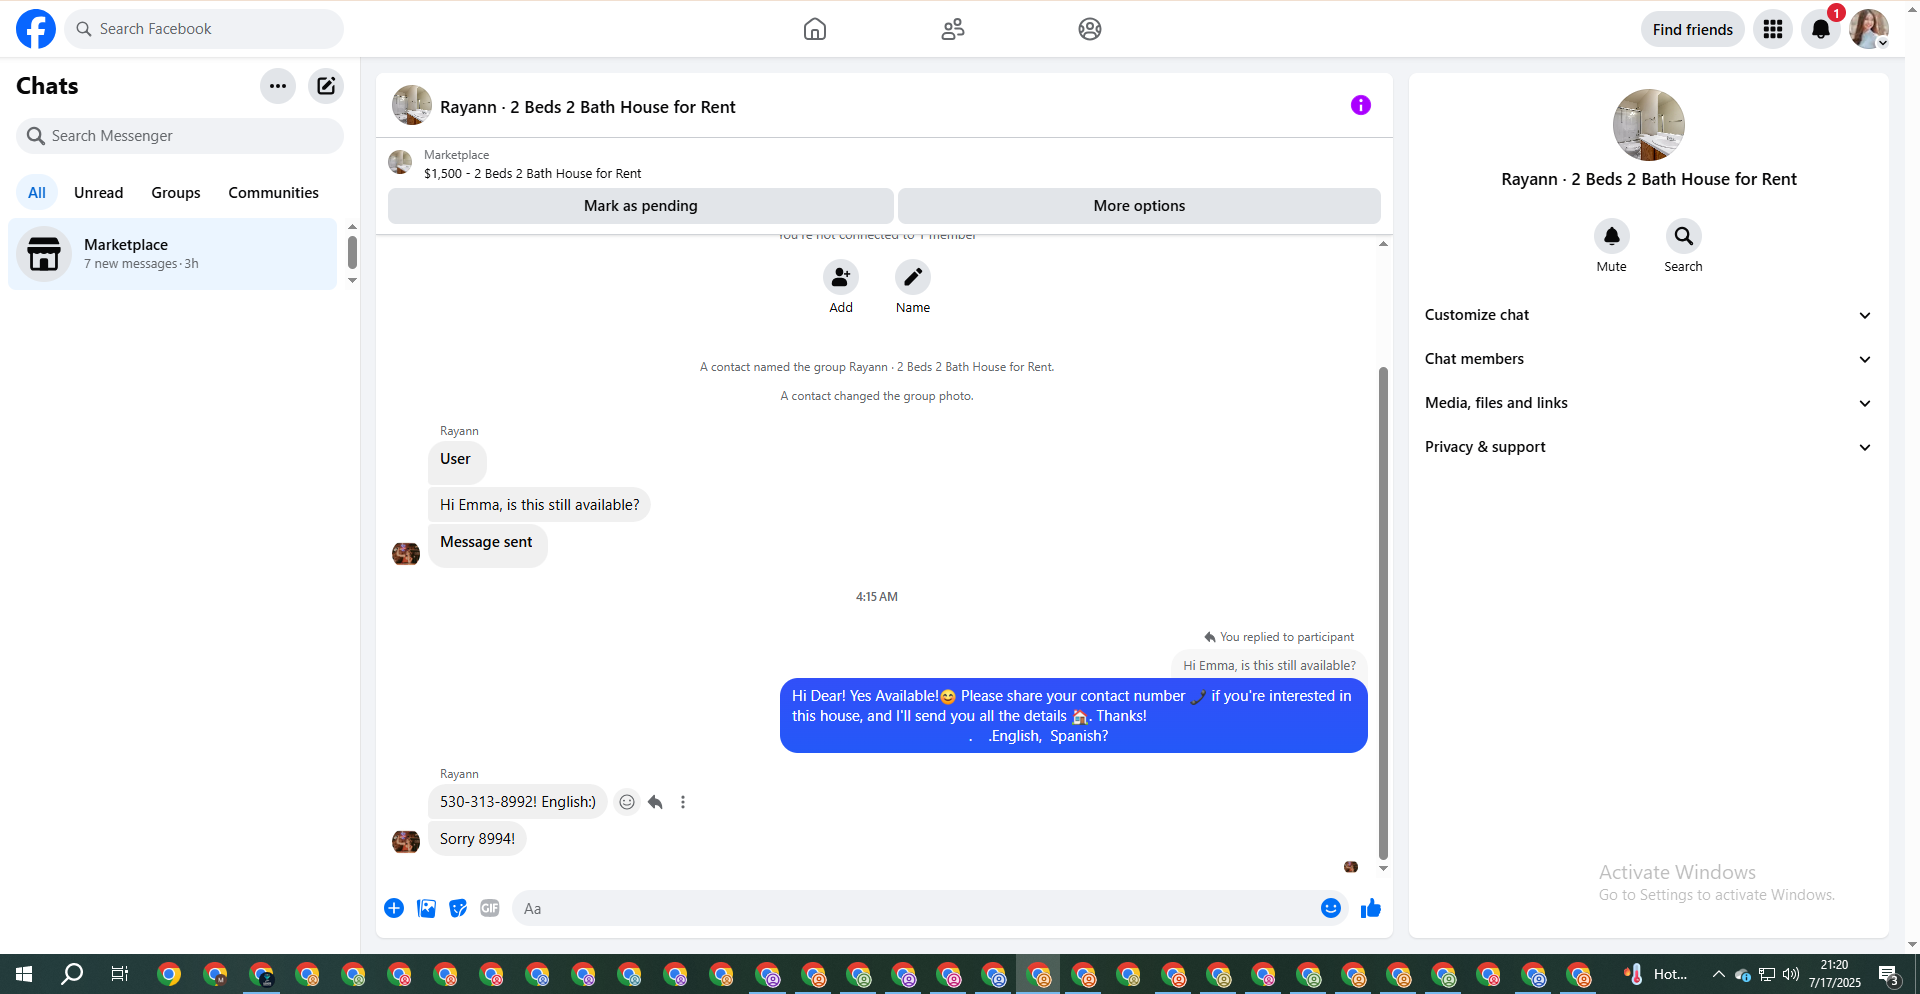Open Task View on the taskbar
1920x994 pixels.
coord(120,974)
